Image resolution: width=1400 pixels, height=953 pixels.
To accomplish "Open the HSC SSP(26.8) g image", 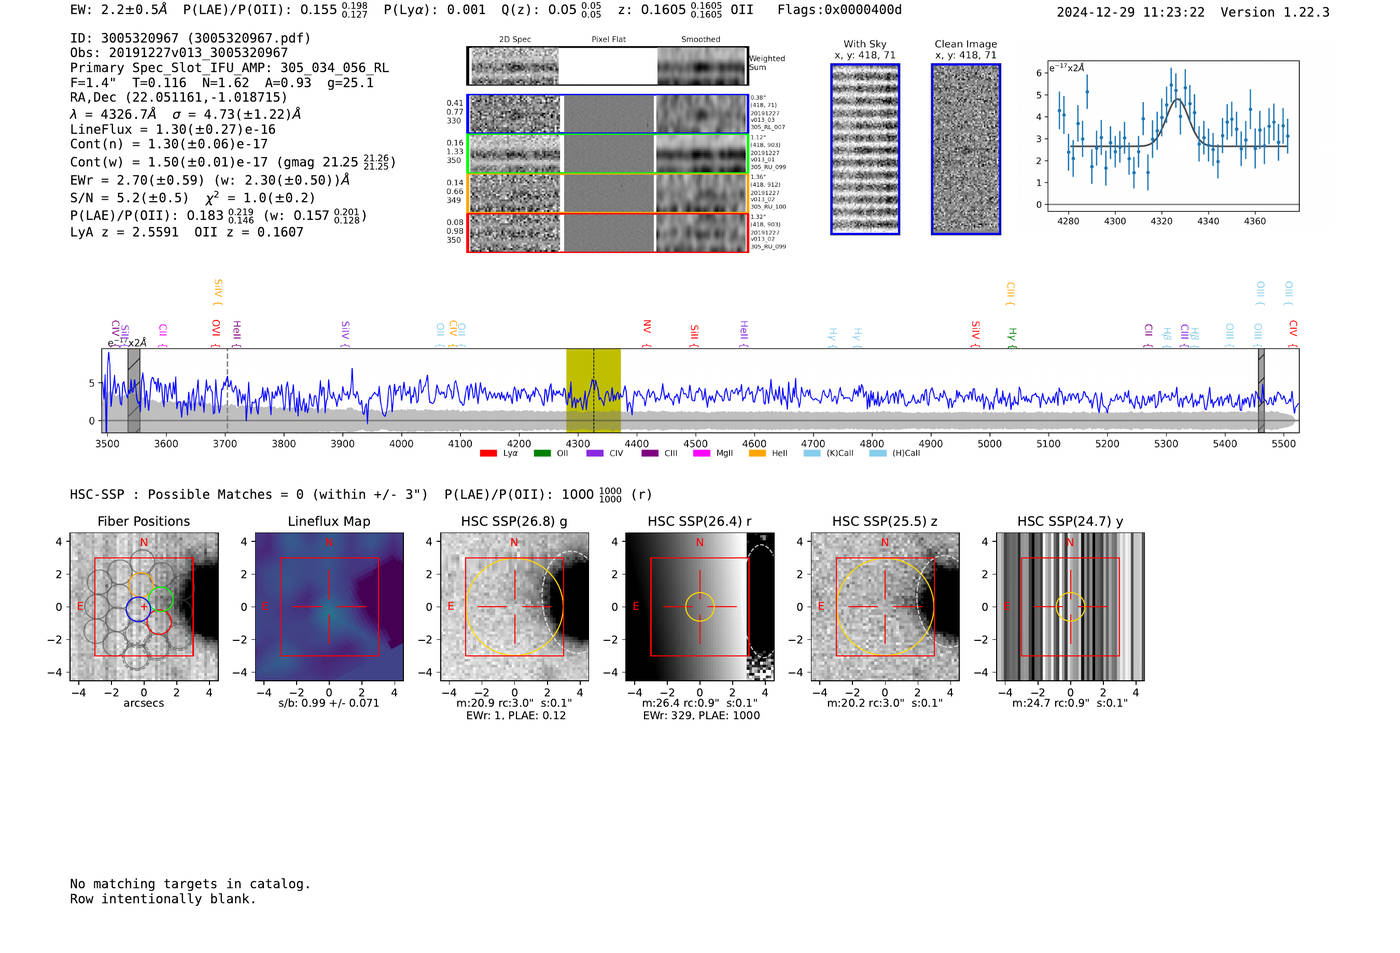I will (514, 607).
